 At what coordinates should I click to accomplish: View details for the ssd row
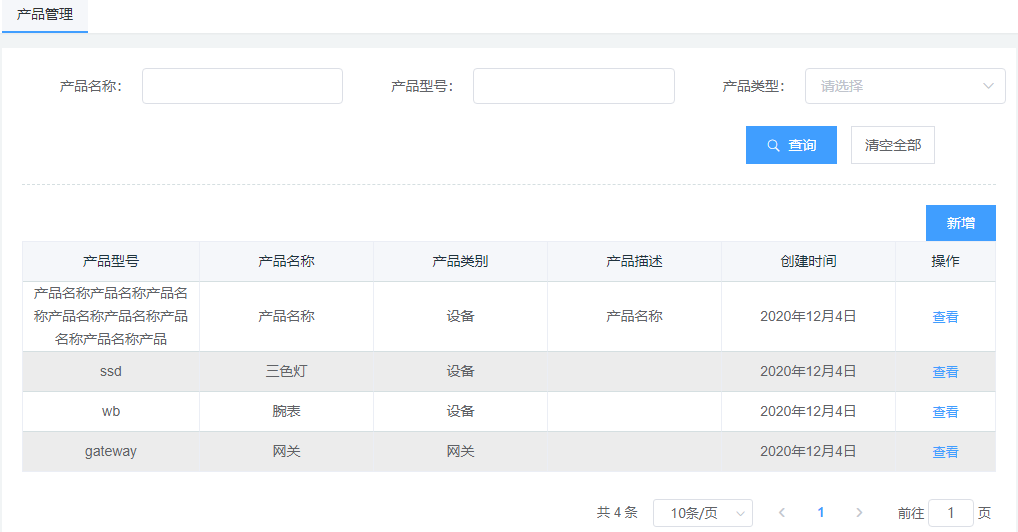[945, 372]
